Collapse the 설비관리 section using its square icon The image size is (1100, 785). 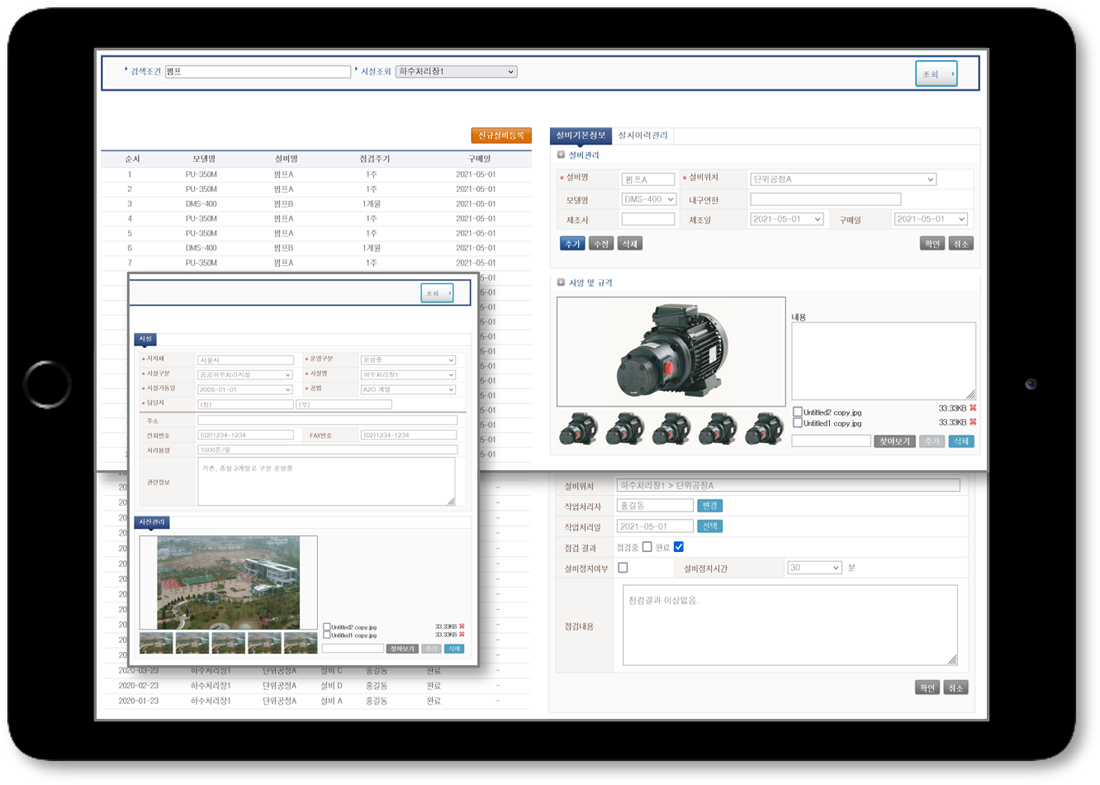pos(561,155)
